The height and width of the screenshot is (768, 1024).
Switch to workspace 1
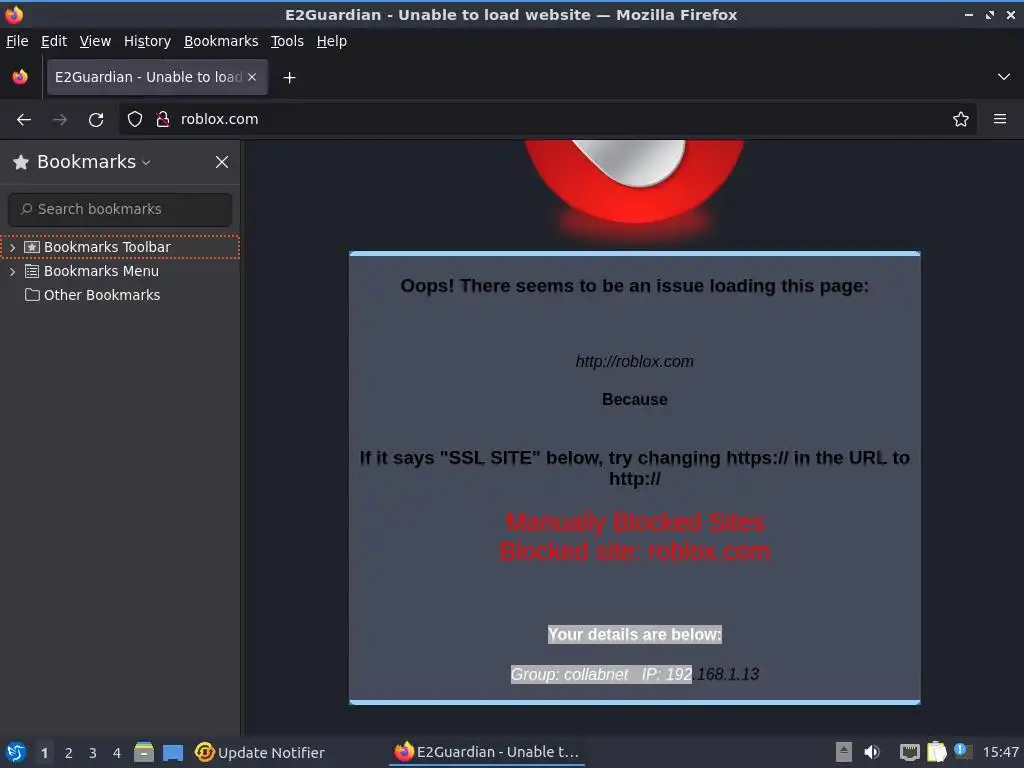[44, 753]
